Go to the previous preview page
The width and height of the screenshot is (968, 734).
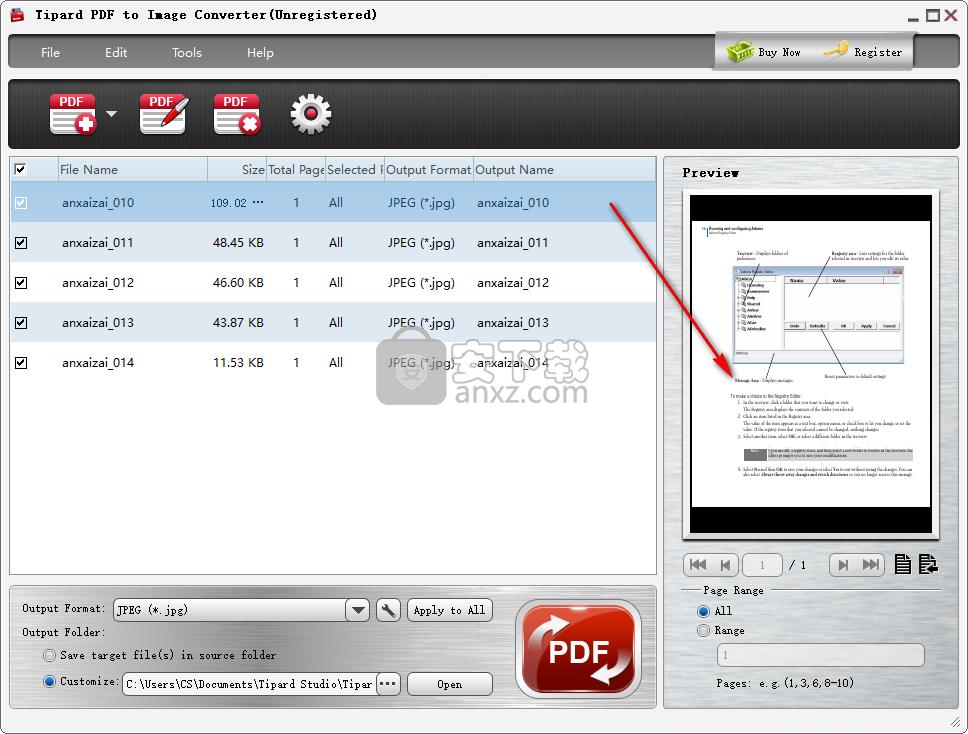click(x=725, y=565)
